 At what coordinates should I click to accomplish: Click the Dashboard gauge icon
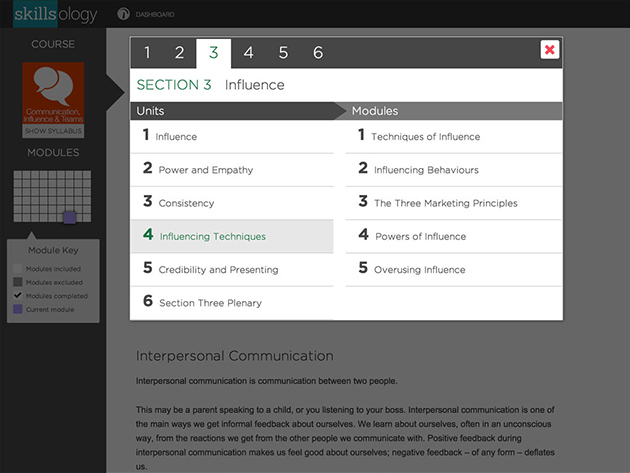124,14
